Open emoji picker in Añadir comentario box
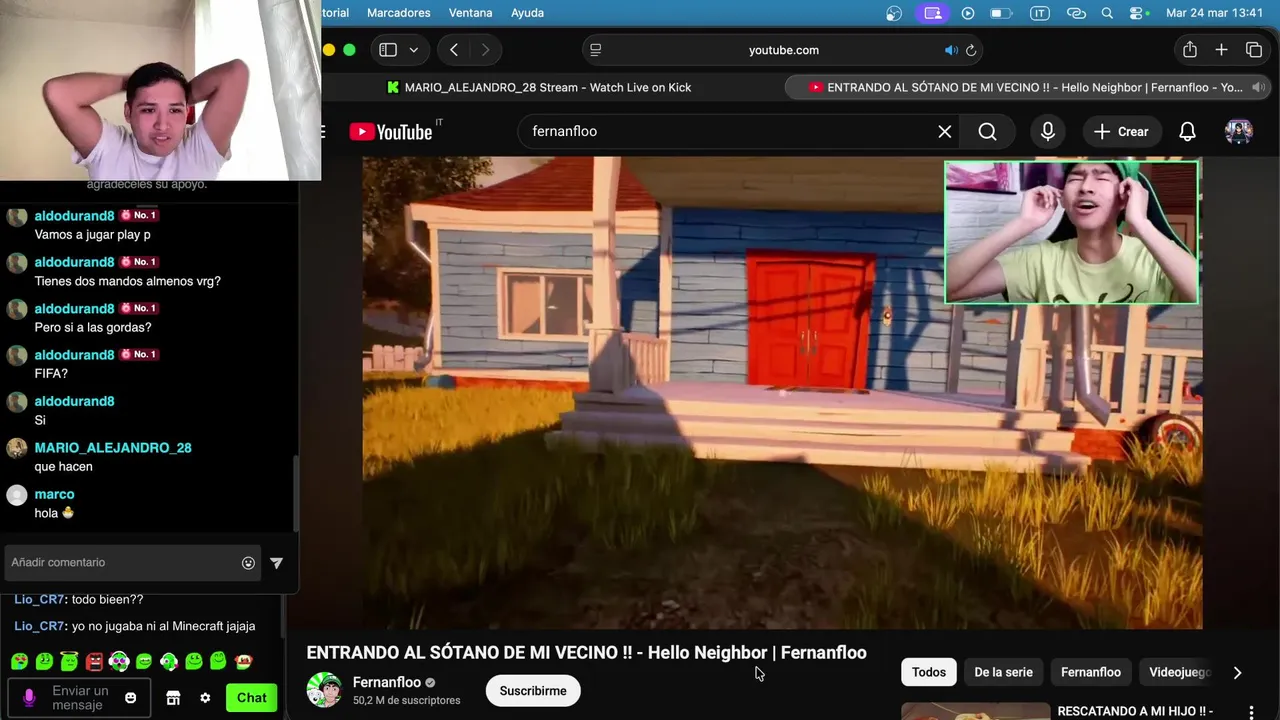 248,563
